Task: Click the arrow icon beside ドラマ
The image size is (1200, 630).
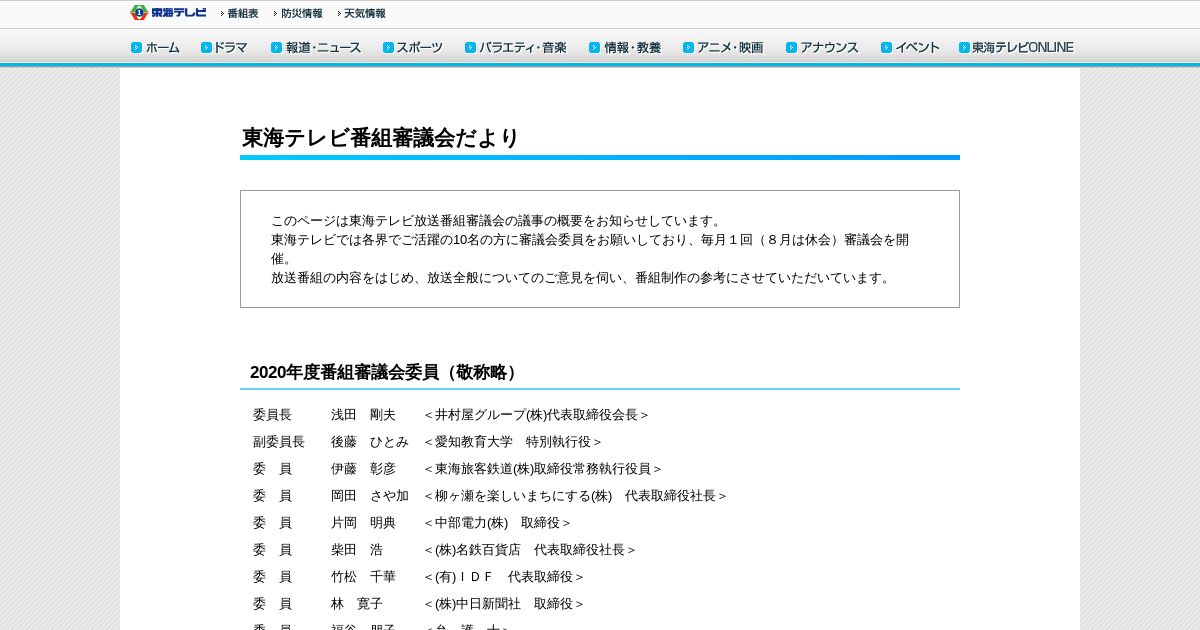Action: (206, 48)
